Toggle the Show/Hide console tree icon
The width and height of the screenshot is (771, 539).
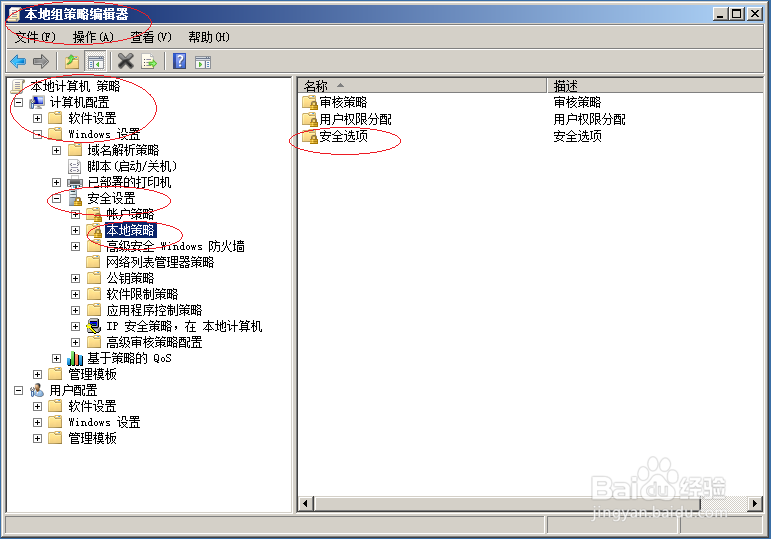click(x=95, y=61)
